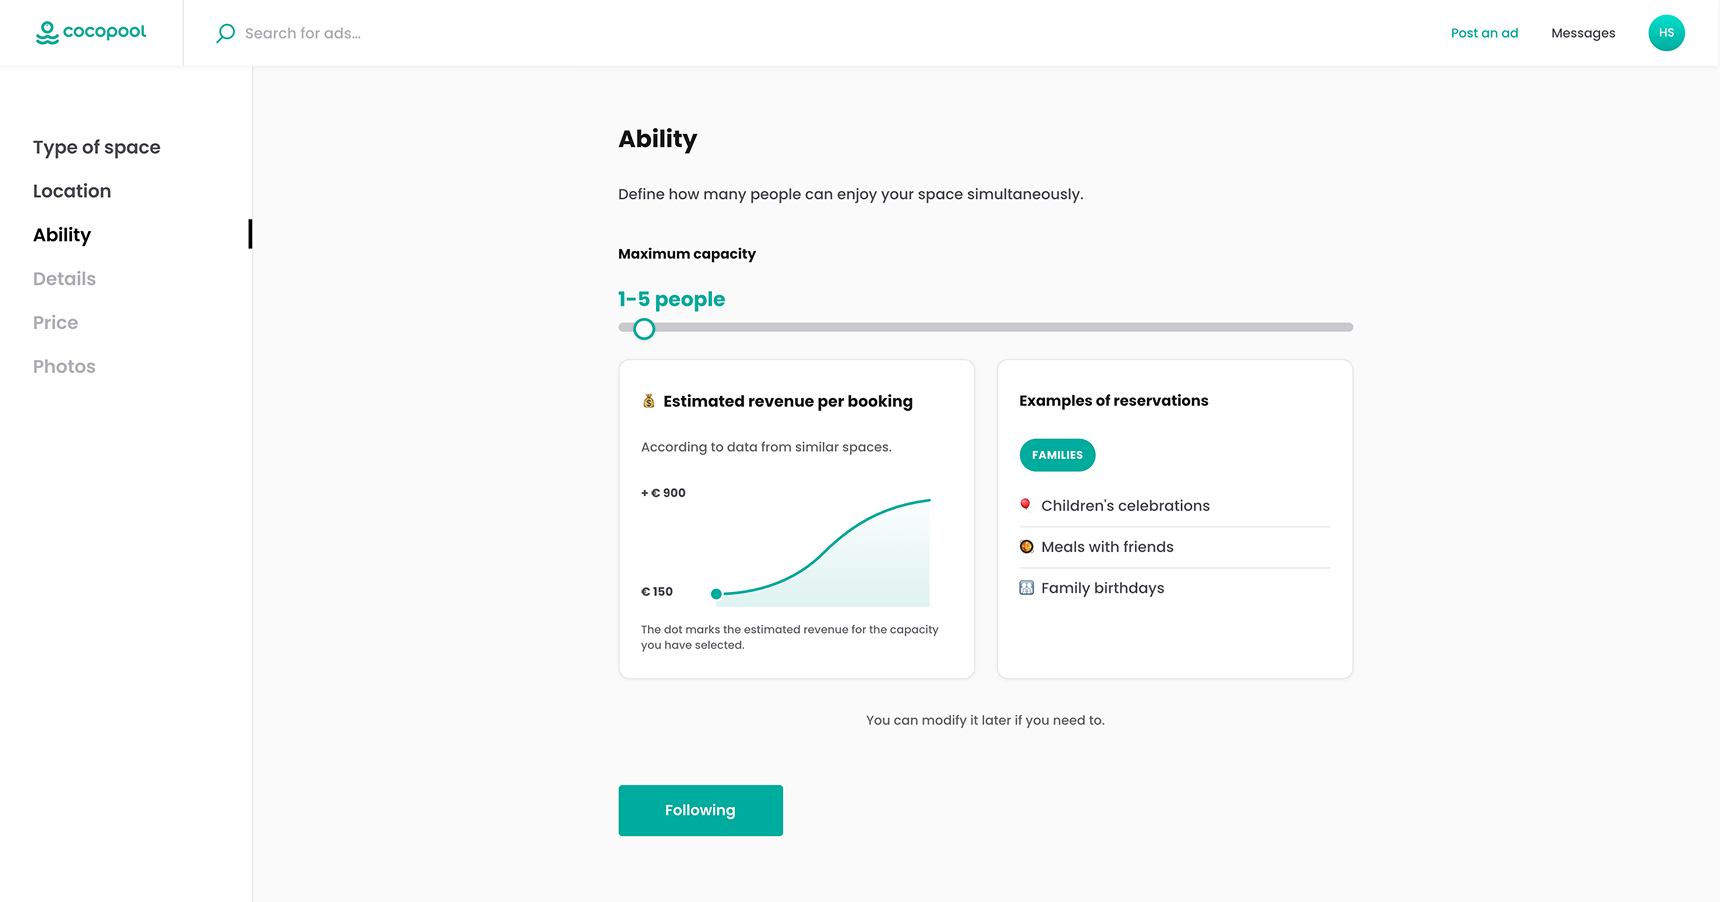Click the cocopool logo

91,33
